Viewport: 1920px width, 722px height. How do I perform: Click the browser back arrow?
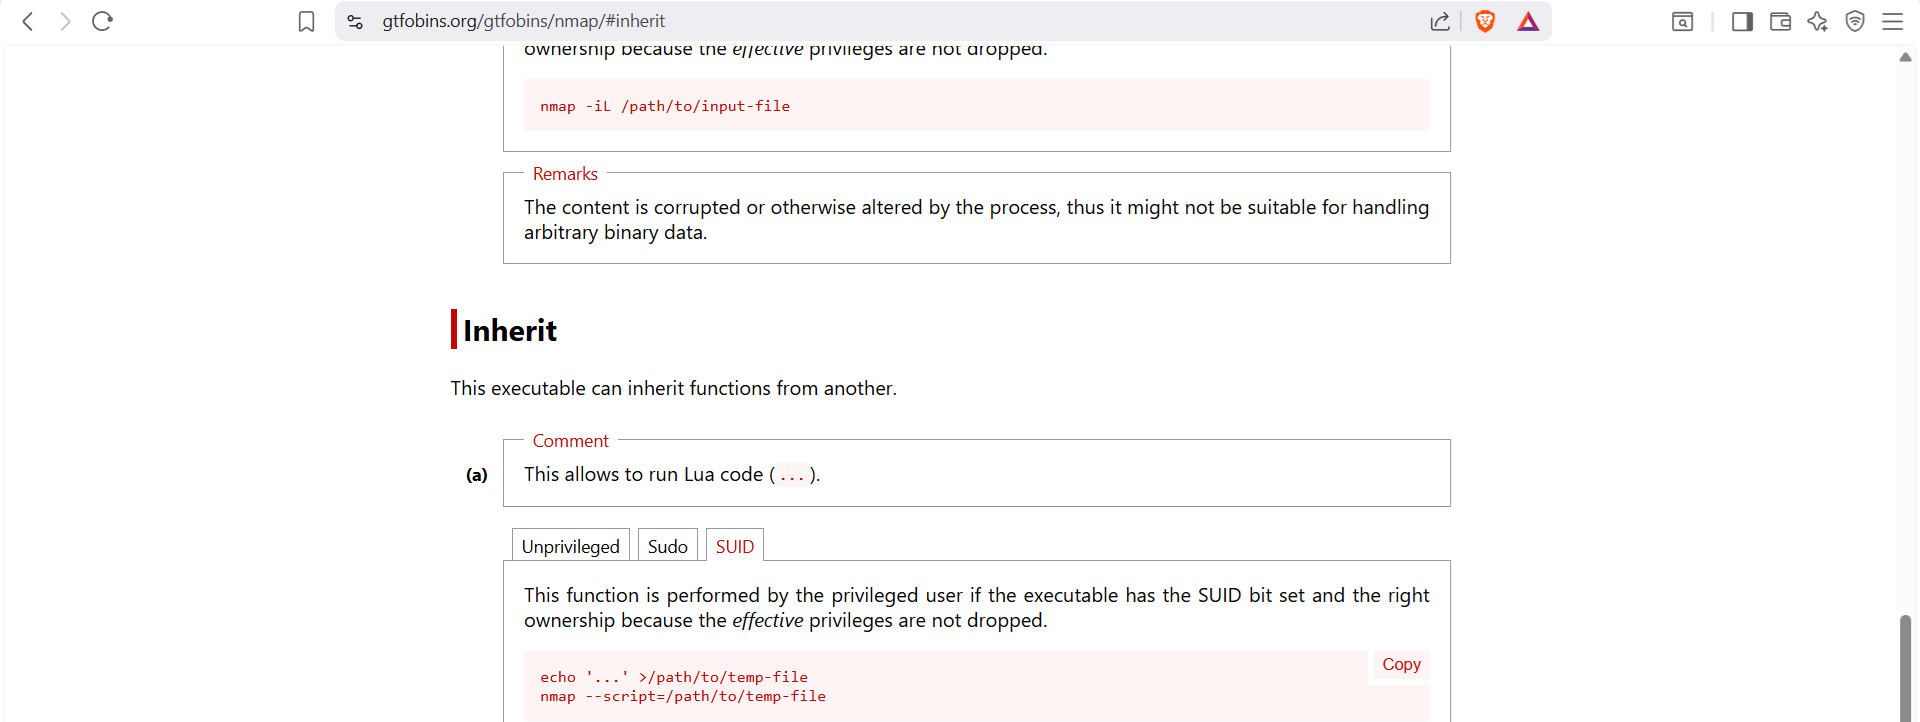click(28, 21)
